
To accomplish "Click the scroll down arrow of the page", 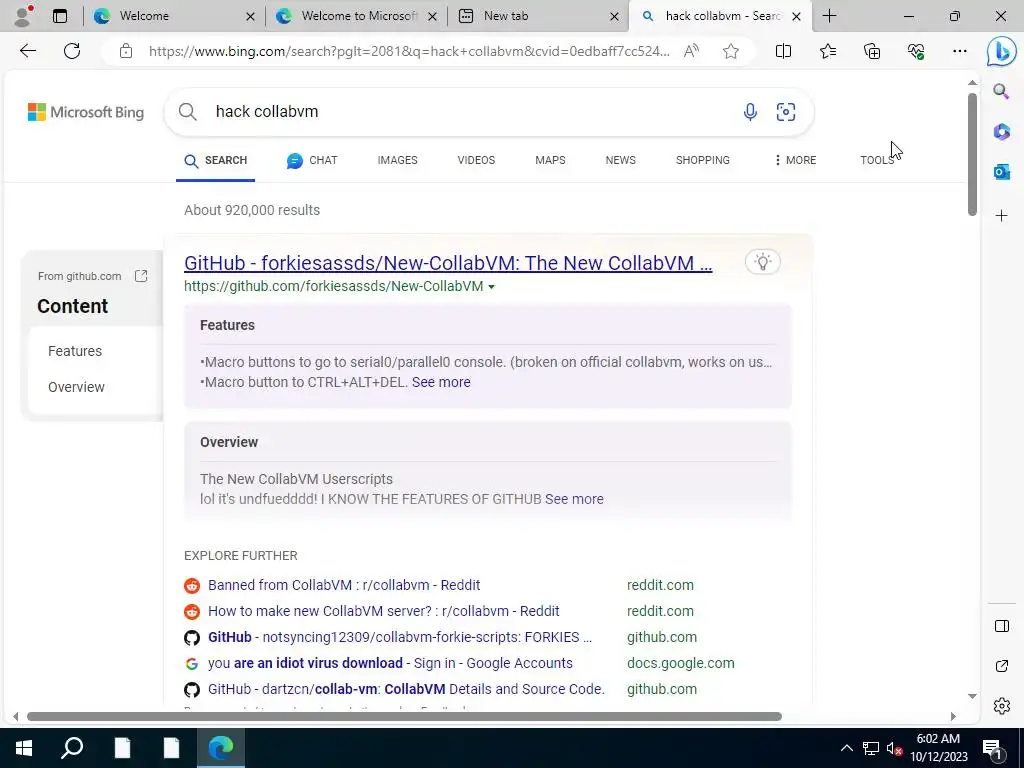I will pyautogui.click(x=972, y=696).
